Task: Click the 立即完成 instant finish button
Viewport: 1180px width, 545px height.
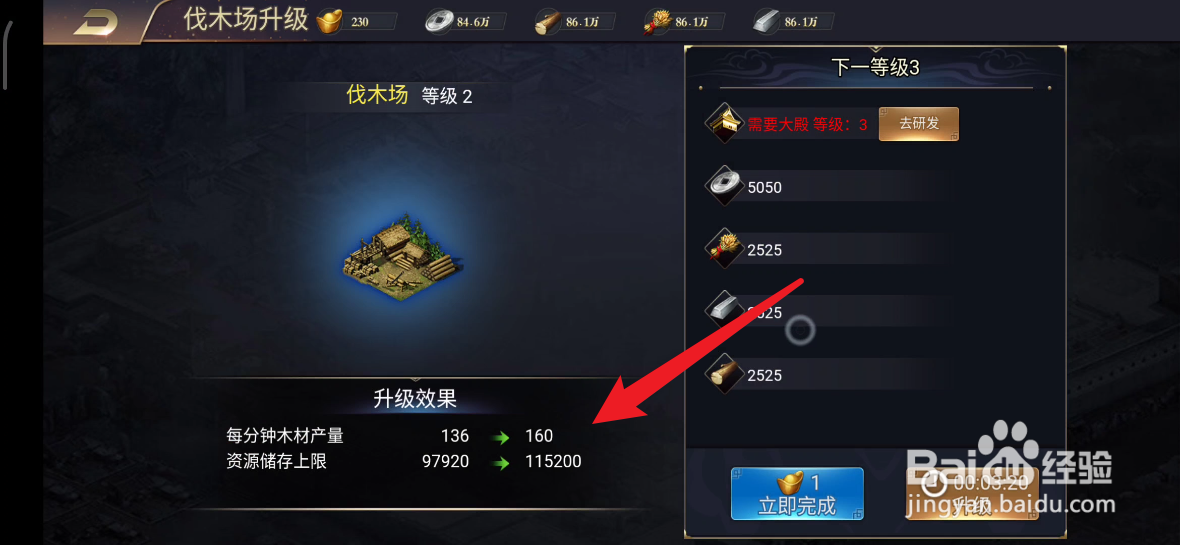Action: pos(797,494)
